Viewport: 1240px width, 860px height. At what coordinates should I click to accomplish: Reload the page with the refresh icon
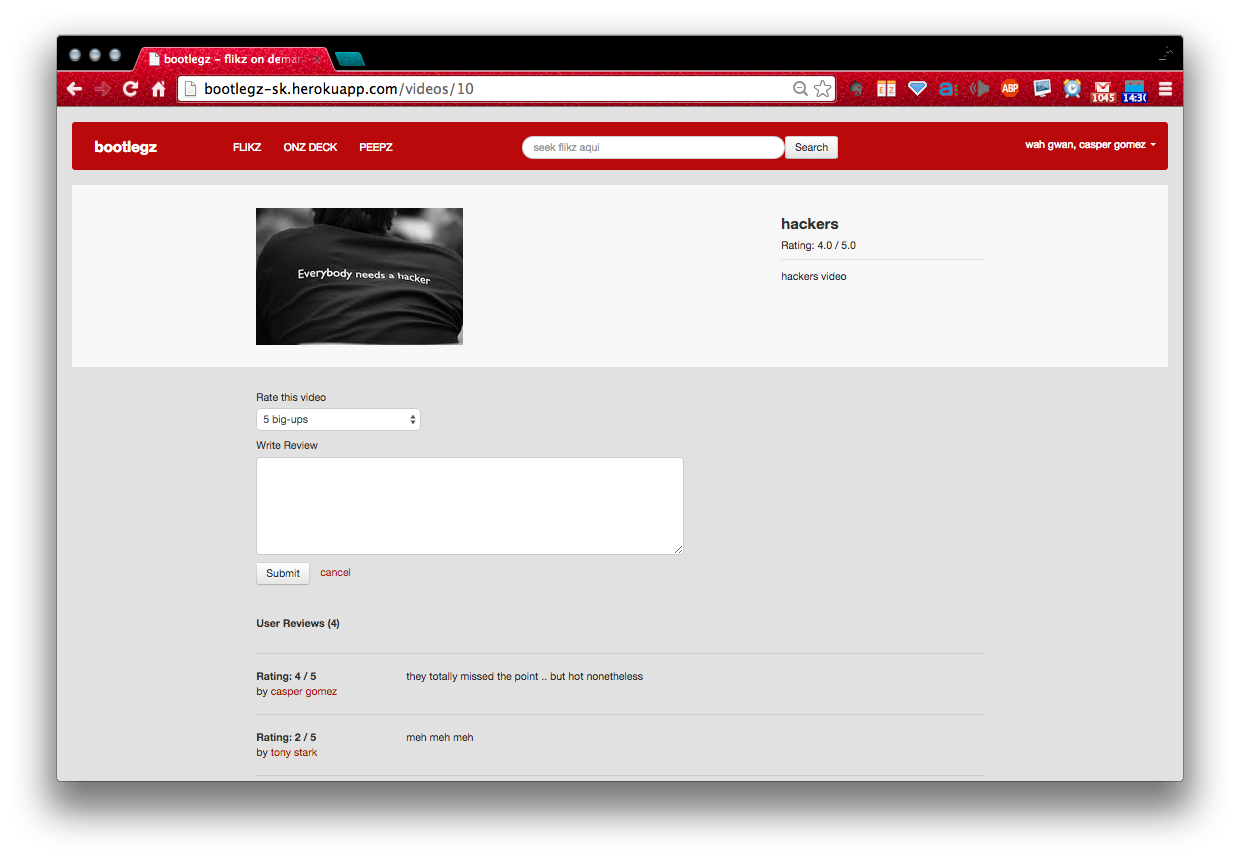130,89
